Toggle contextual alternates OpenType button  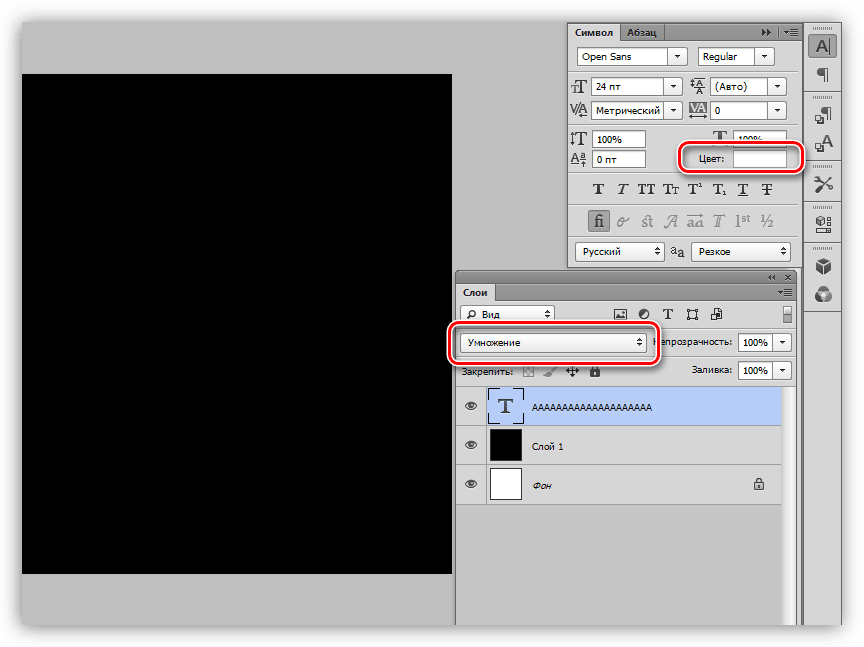coord(623,221)
